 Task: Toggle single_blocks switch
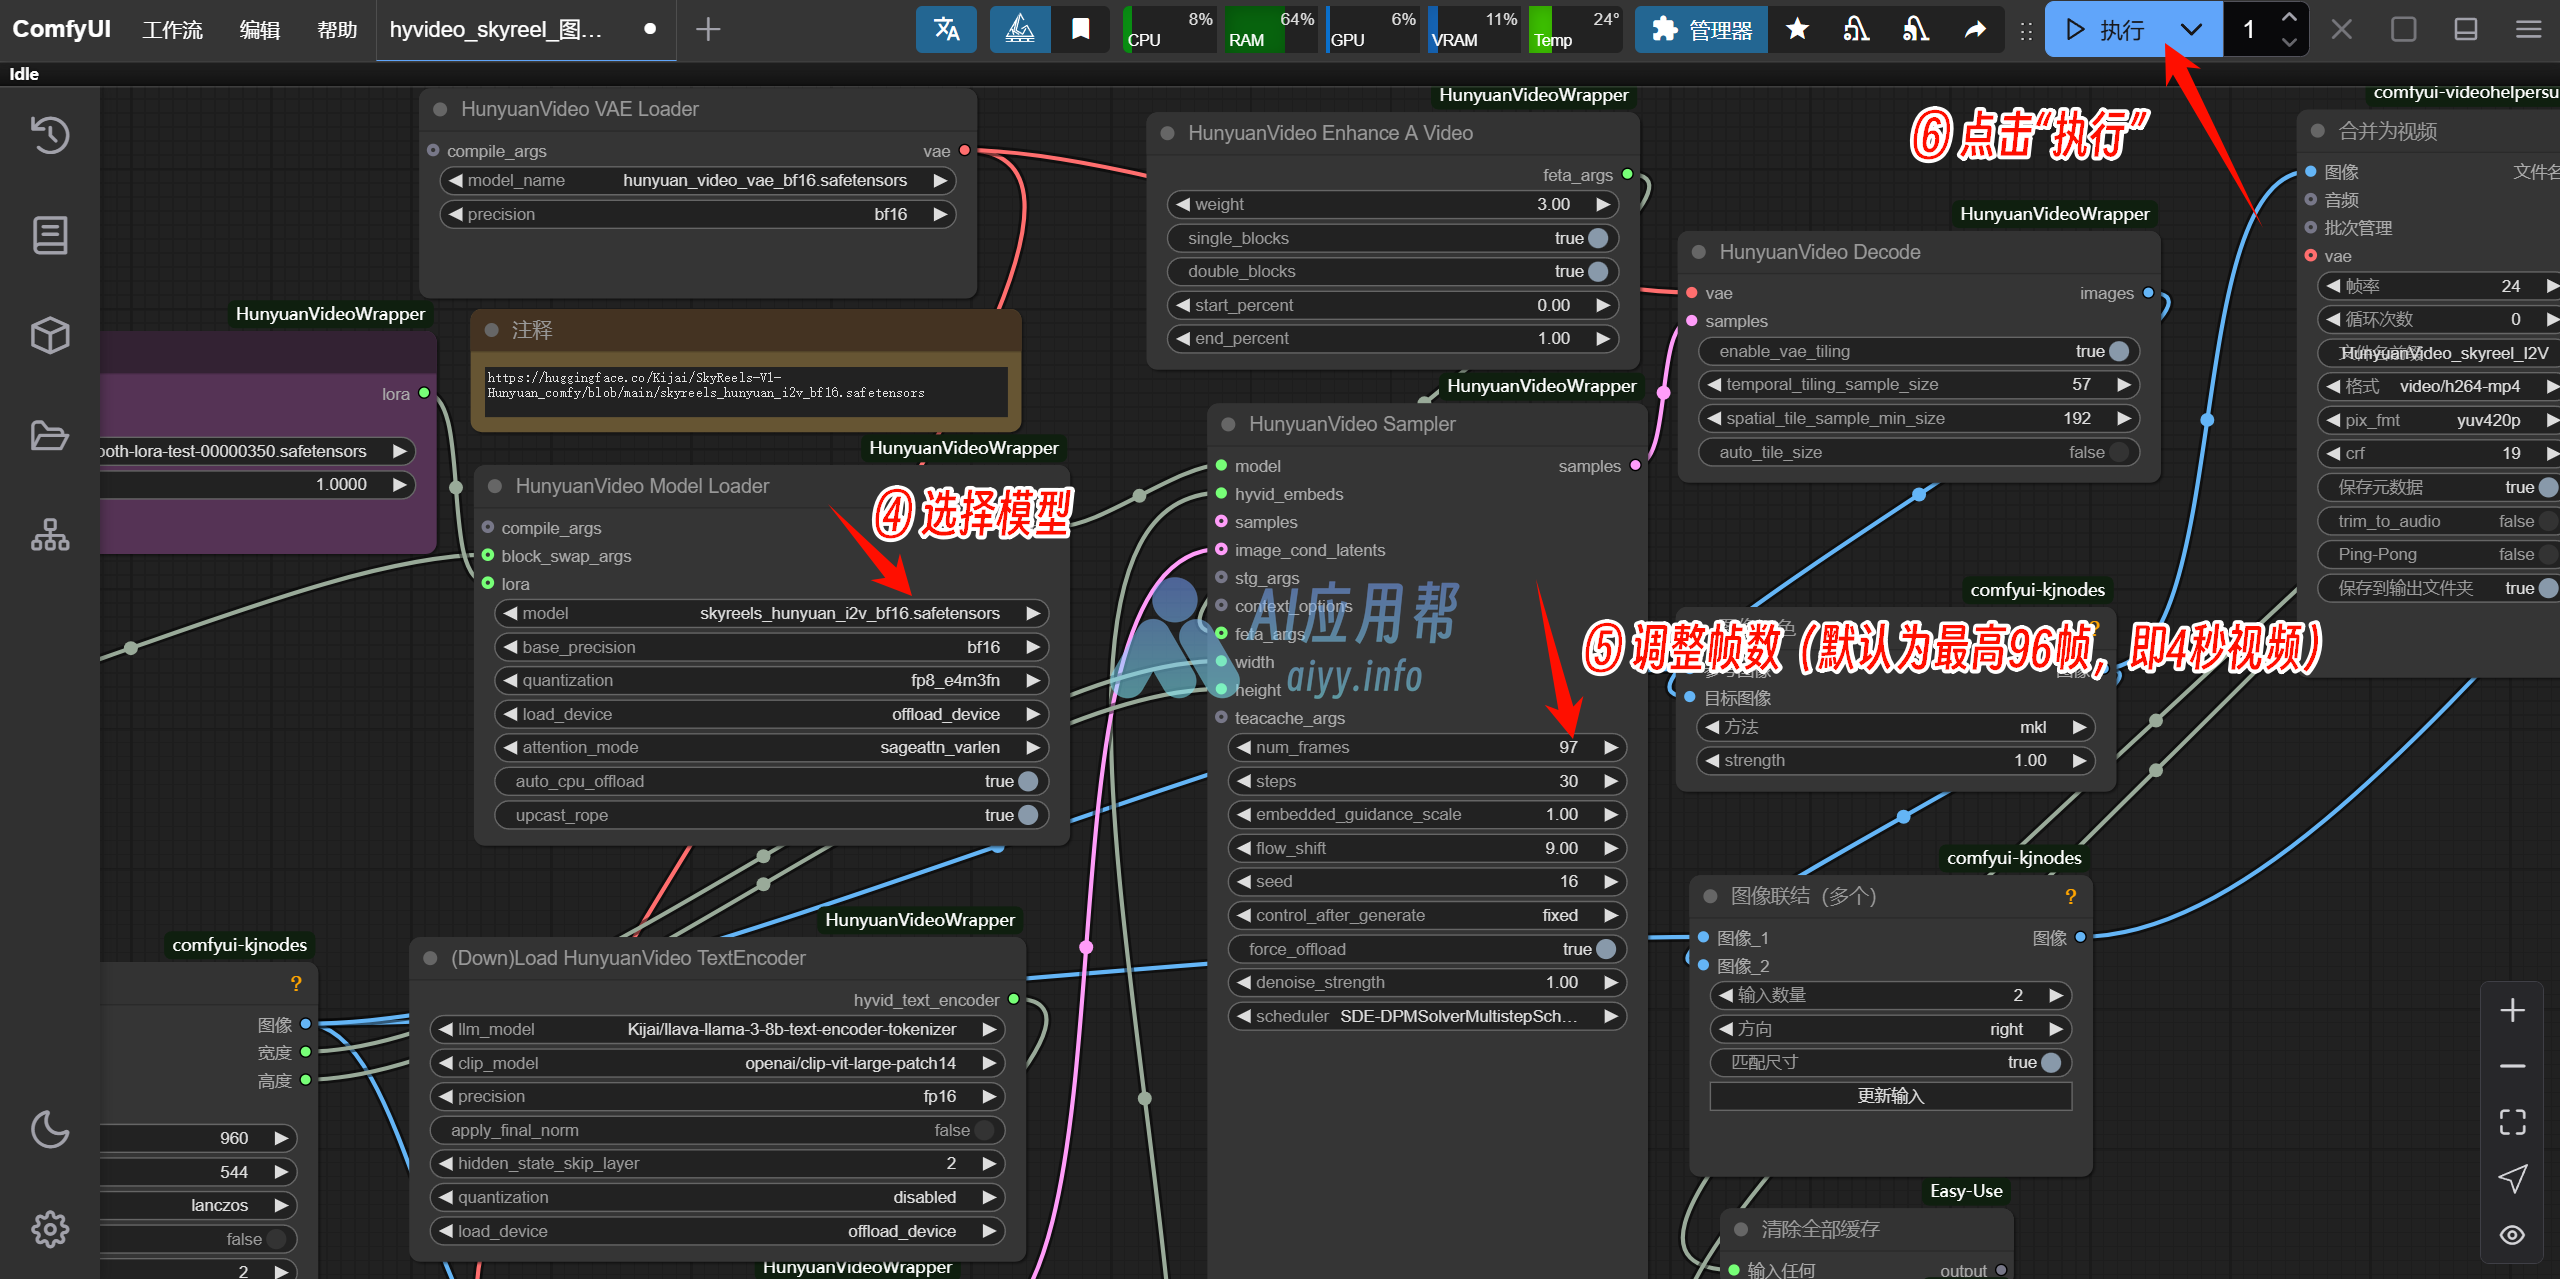click(x=1598, y=238)
